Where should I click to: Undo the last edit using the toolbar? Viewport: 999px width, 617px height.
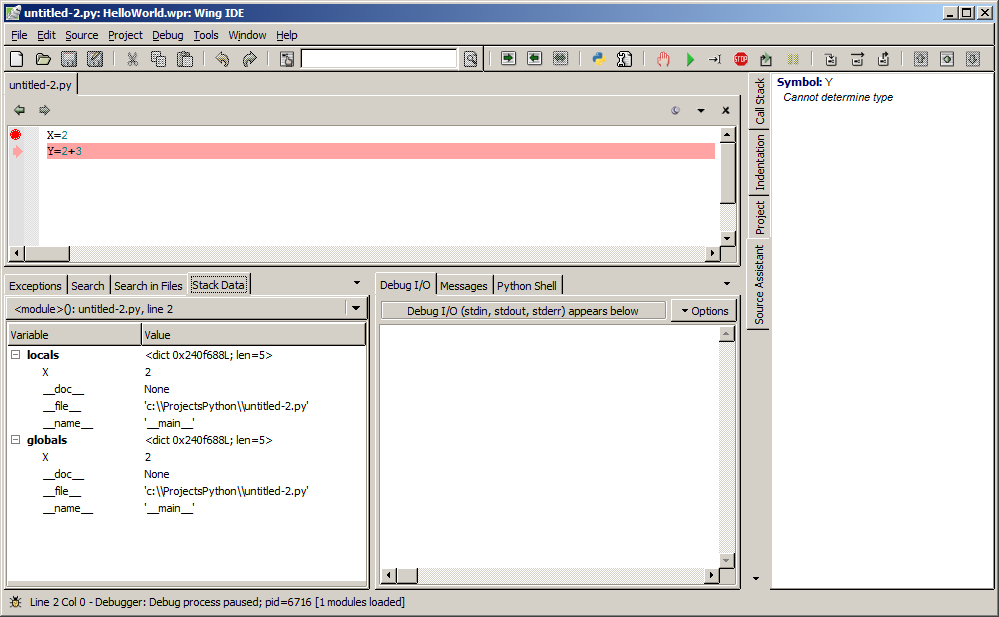(x=222, y=59)
